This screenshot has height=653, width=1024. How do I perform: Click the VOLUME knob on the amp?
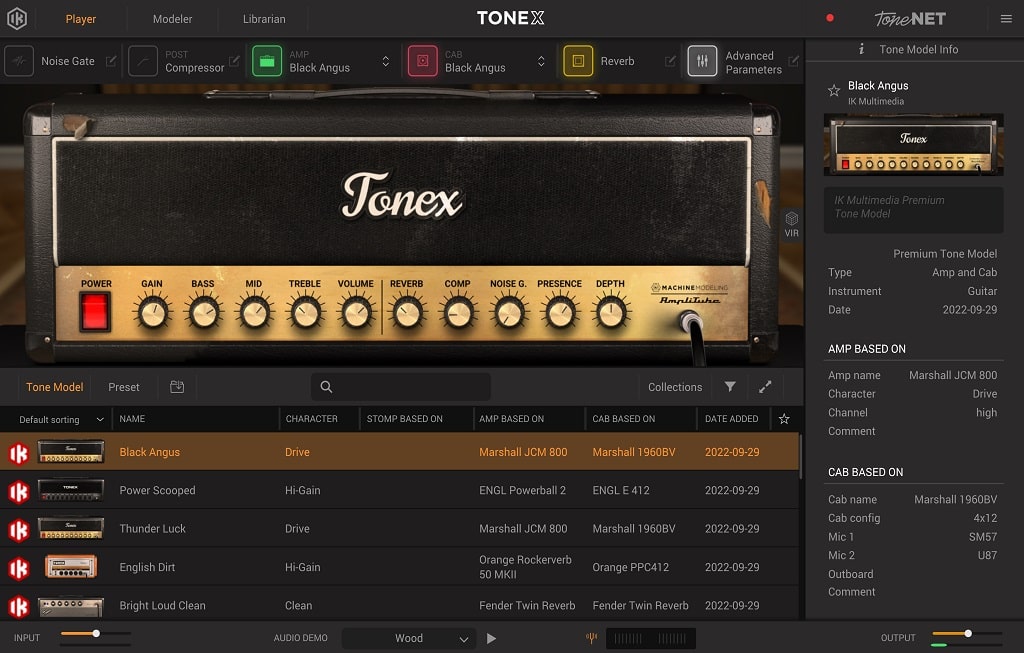point(357,313)
